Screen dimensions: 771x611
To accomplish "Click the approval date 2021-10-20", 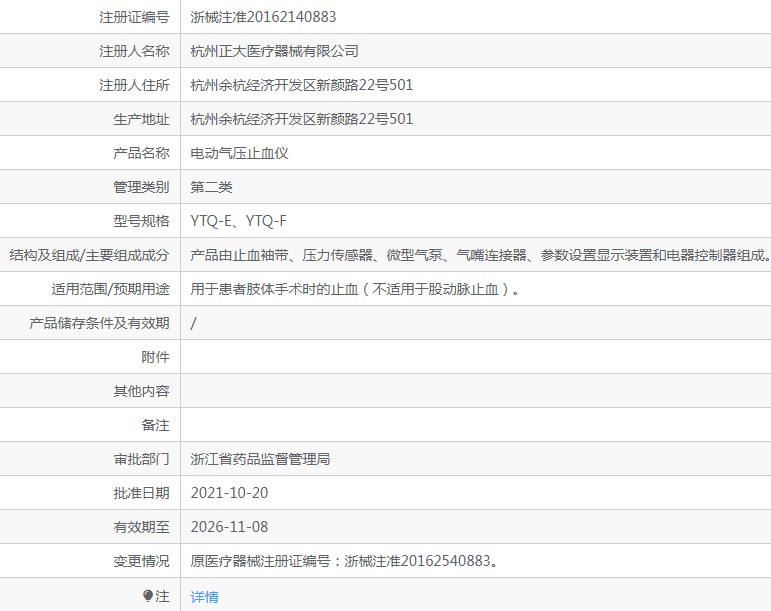I will [229, 493].
